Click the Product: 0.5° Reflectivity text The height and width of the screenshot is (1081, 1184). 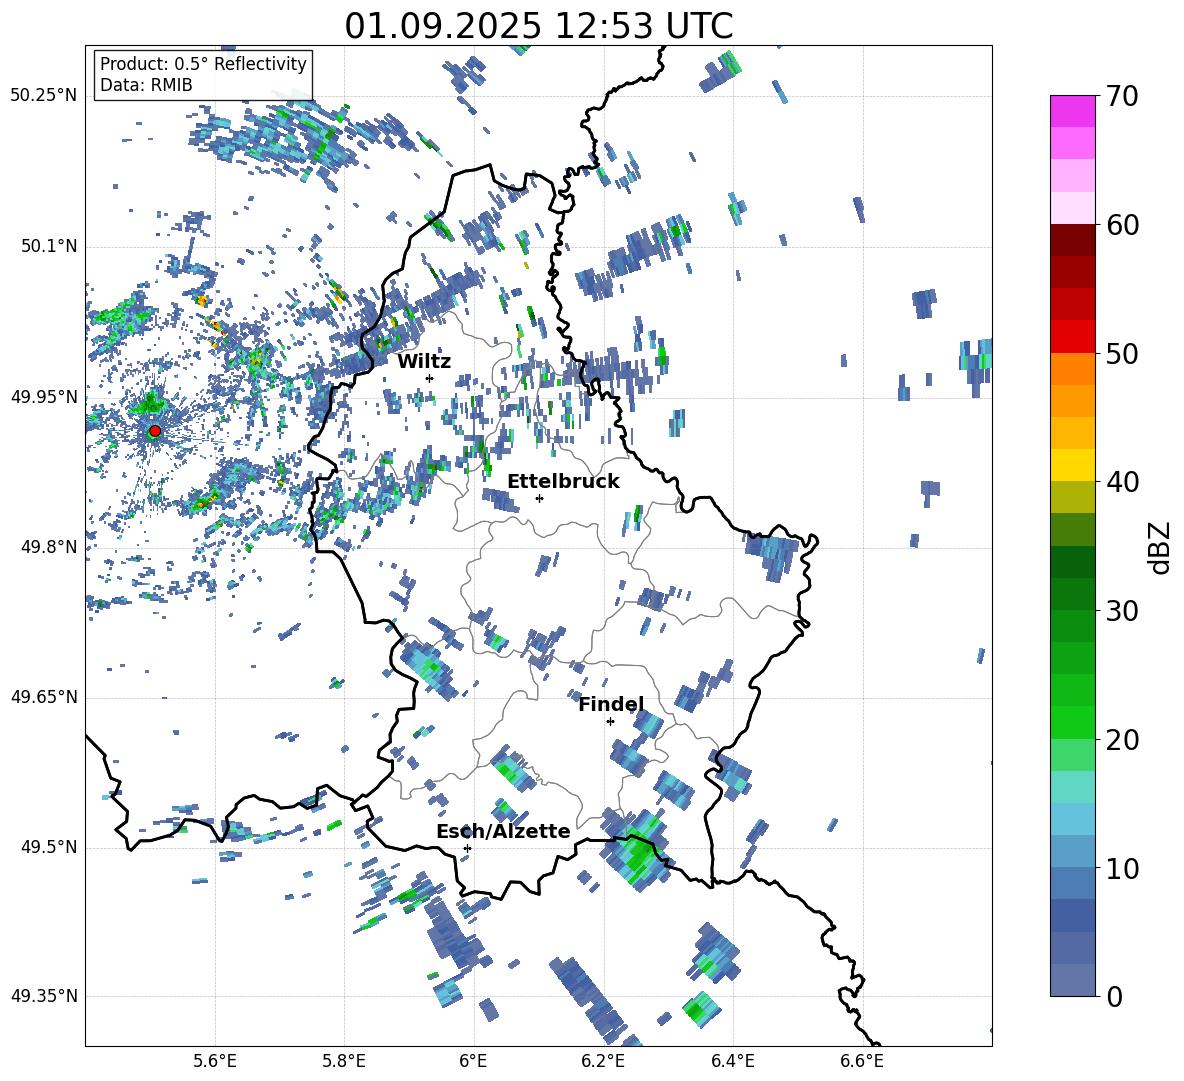click(x=203, y=63)
